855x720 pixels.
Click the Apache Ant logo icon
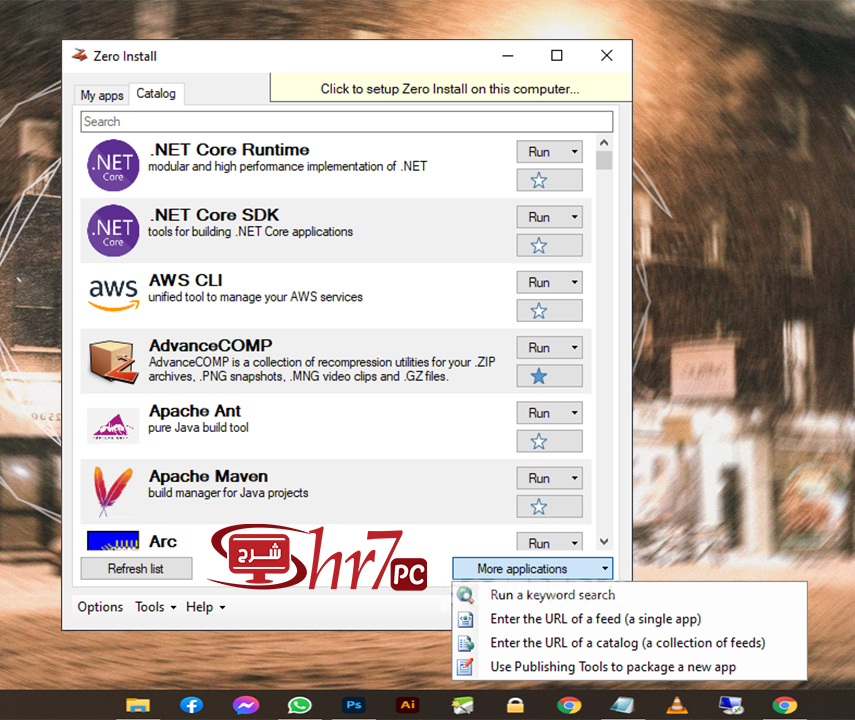point(113,426)
